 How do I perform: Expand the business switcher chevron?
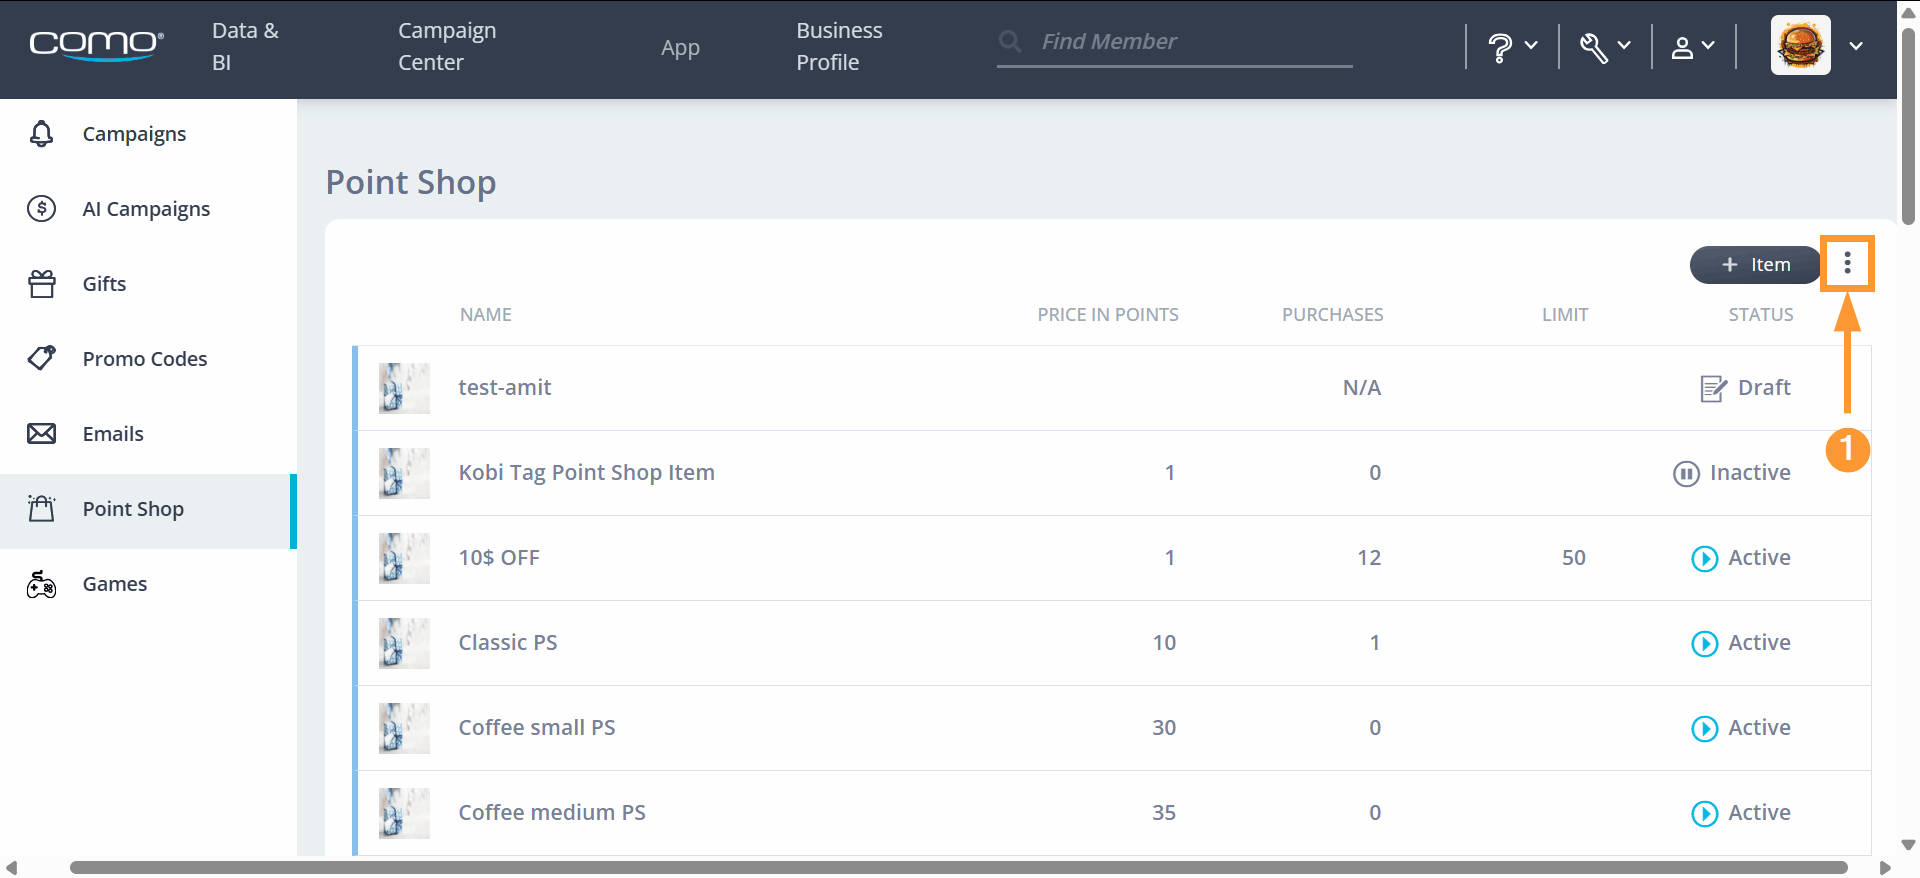(1856, 46)
